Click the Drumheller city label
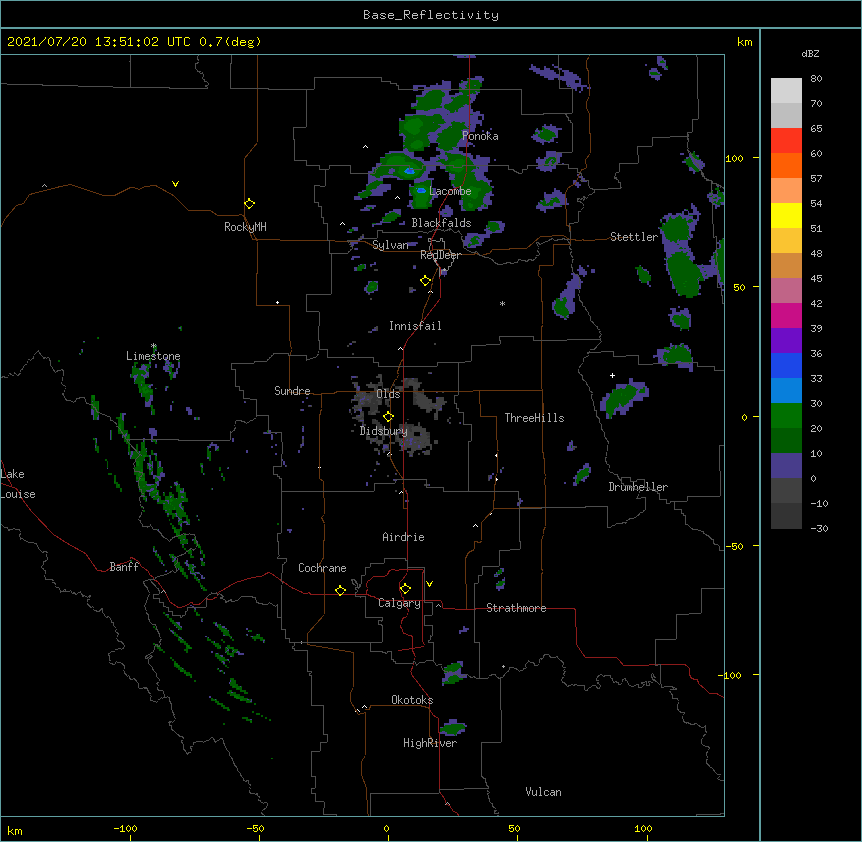This screenshot has height=842, width=862. click(638, 487)
